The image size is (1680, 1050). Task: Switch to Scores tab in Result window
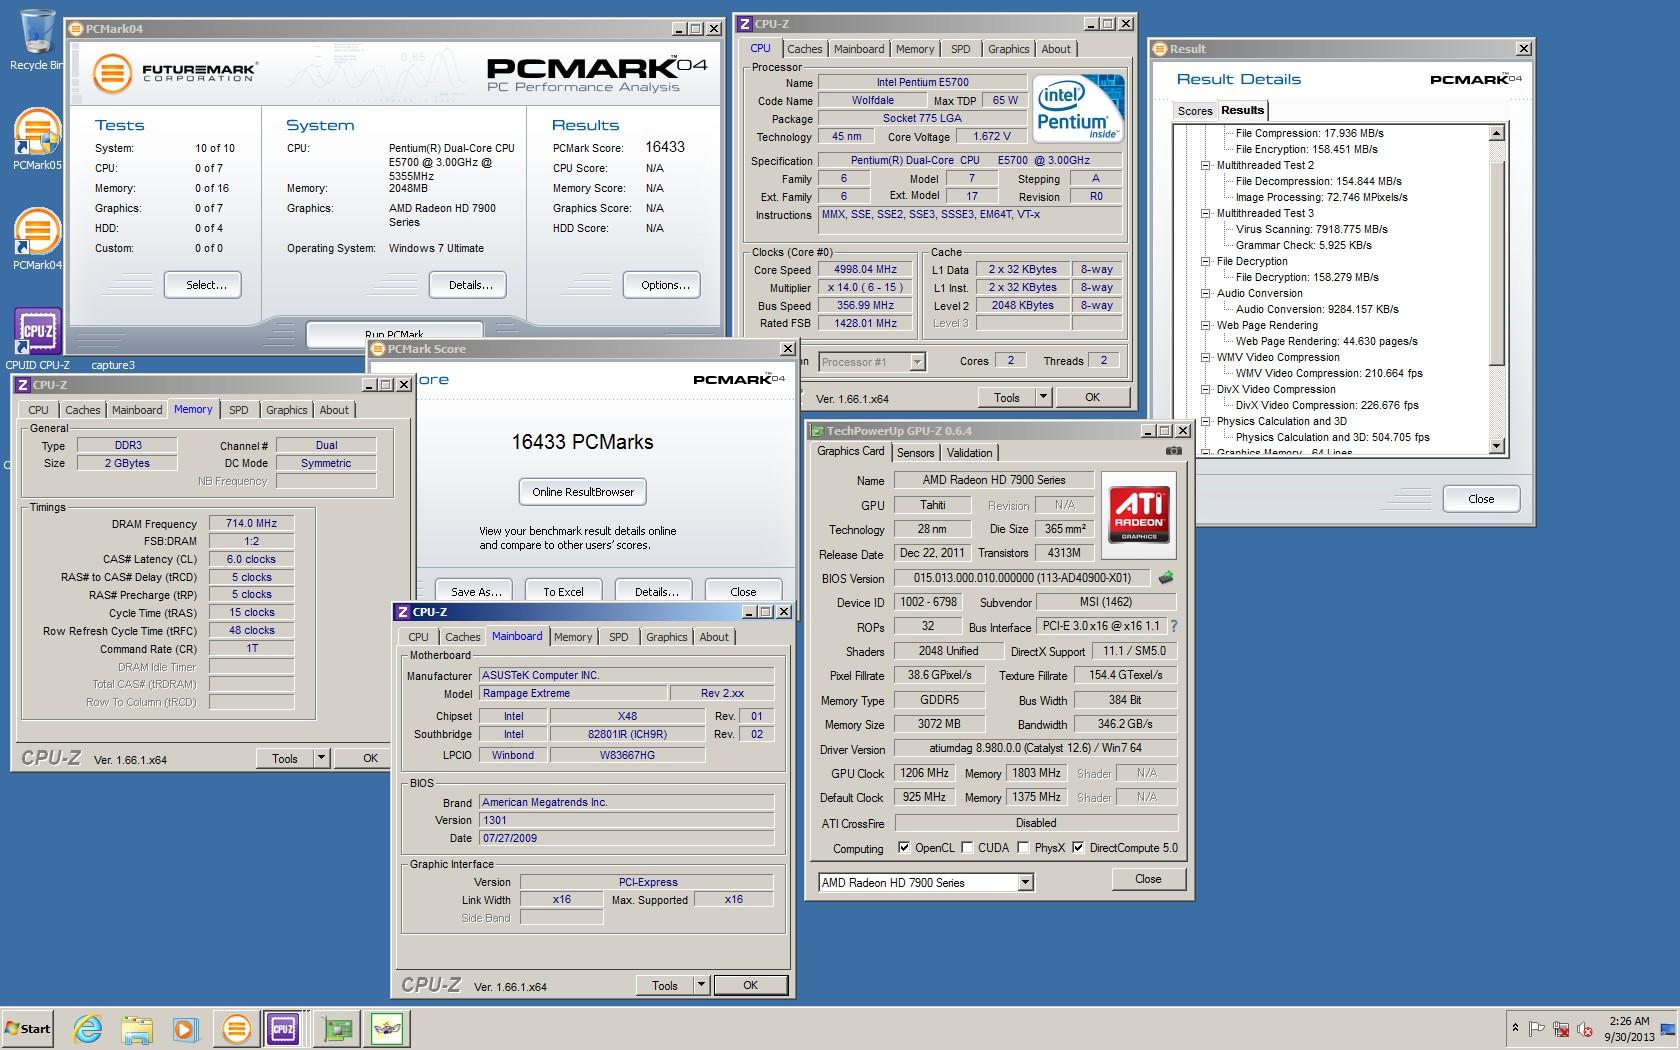(1195, 111)
